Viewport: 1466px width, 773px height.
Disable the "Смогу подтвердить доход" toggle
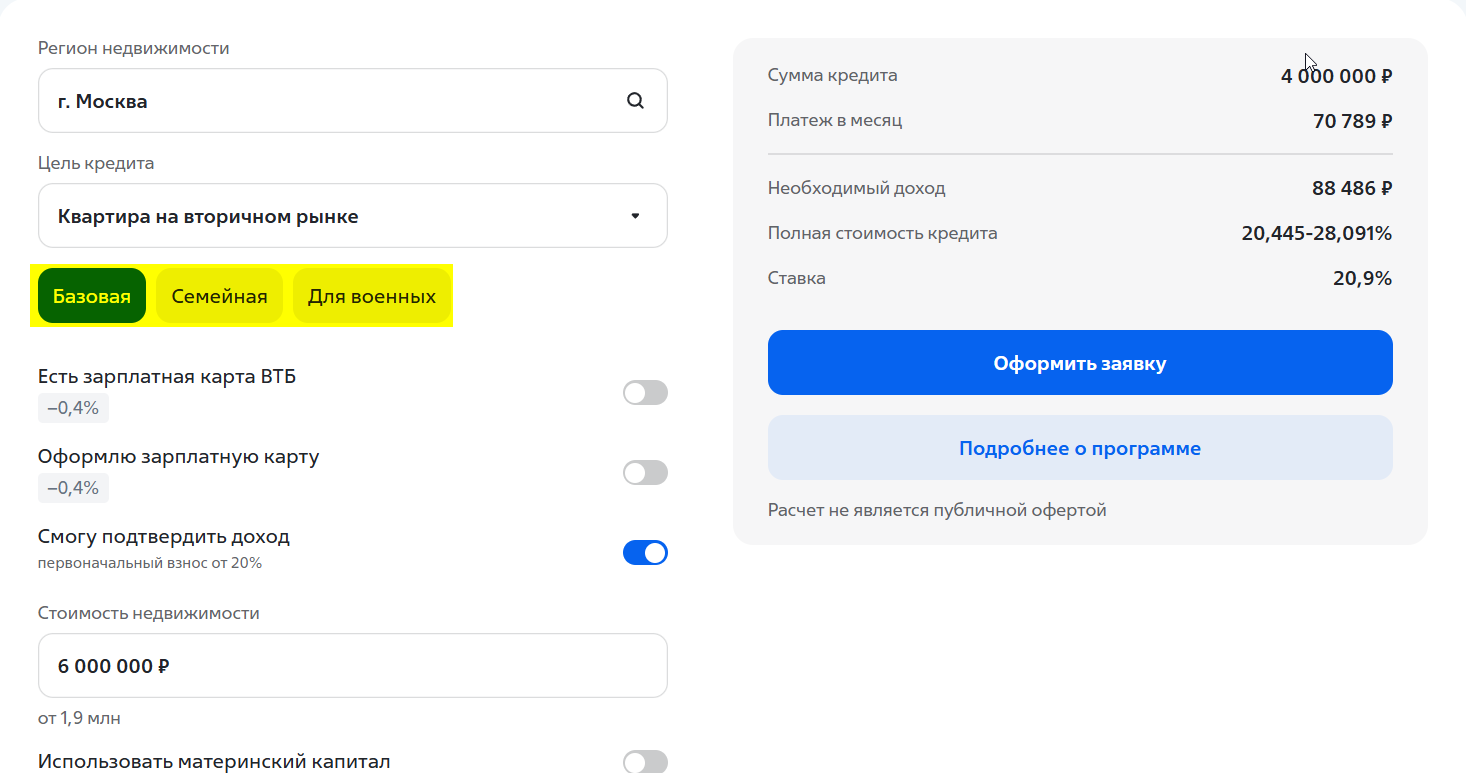tap(645, 551)
